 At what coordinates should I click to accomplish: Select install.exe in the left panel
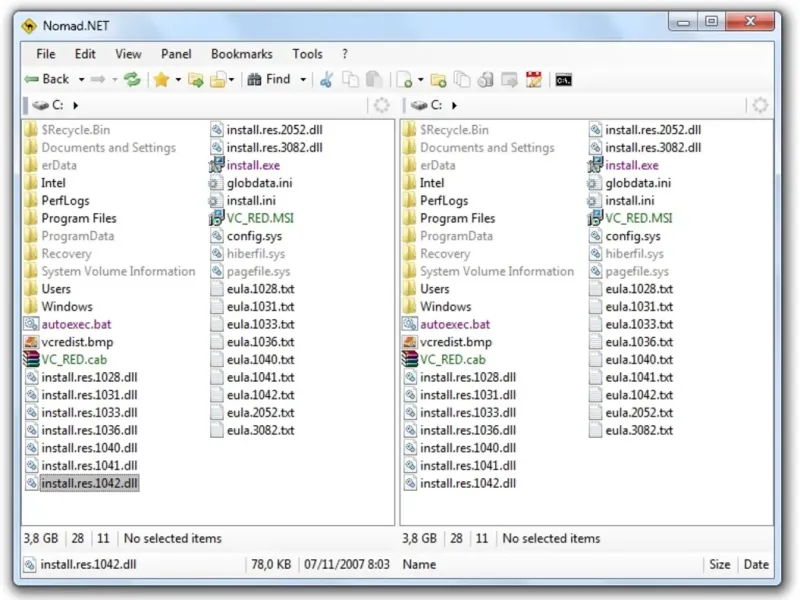(245, 165)
